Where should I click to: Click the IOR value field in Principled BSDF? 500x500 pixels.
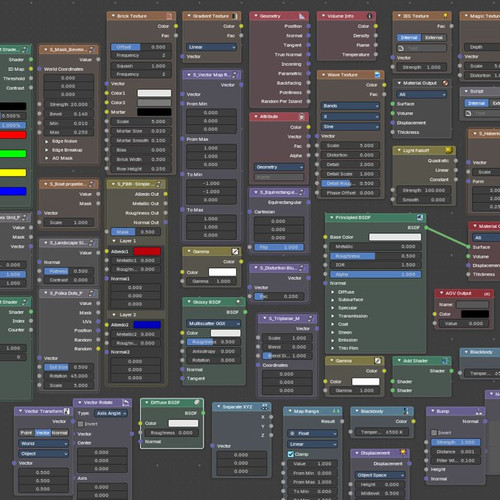[x=375, y=265]
